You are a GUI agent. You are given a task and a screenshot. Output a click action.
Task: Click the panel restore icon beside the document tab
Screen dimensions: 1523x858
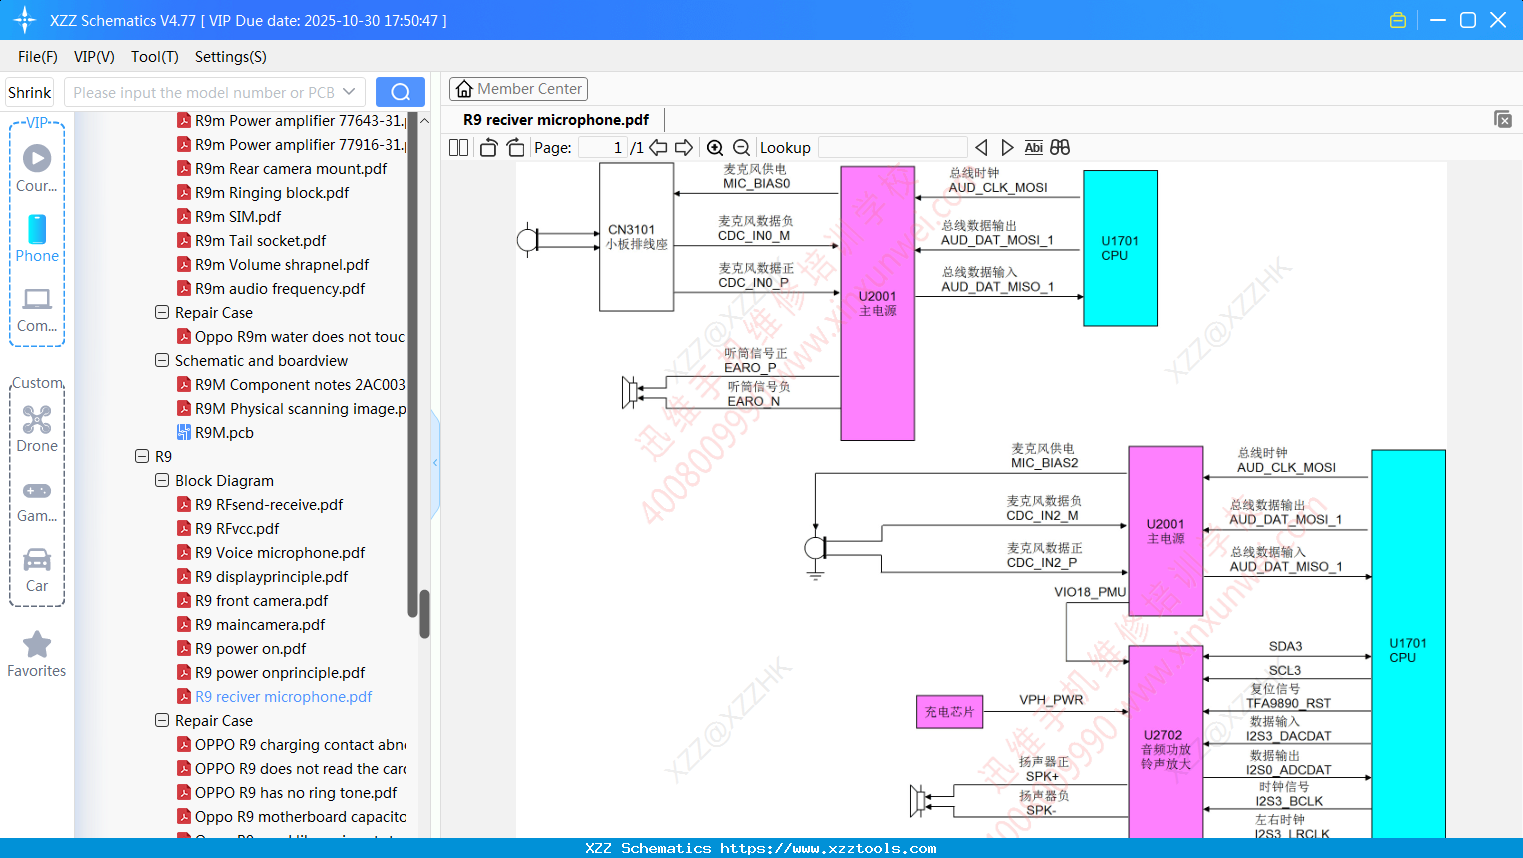click(x=1503, y=119)
